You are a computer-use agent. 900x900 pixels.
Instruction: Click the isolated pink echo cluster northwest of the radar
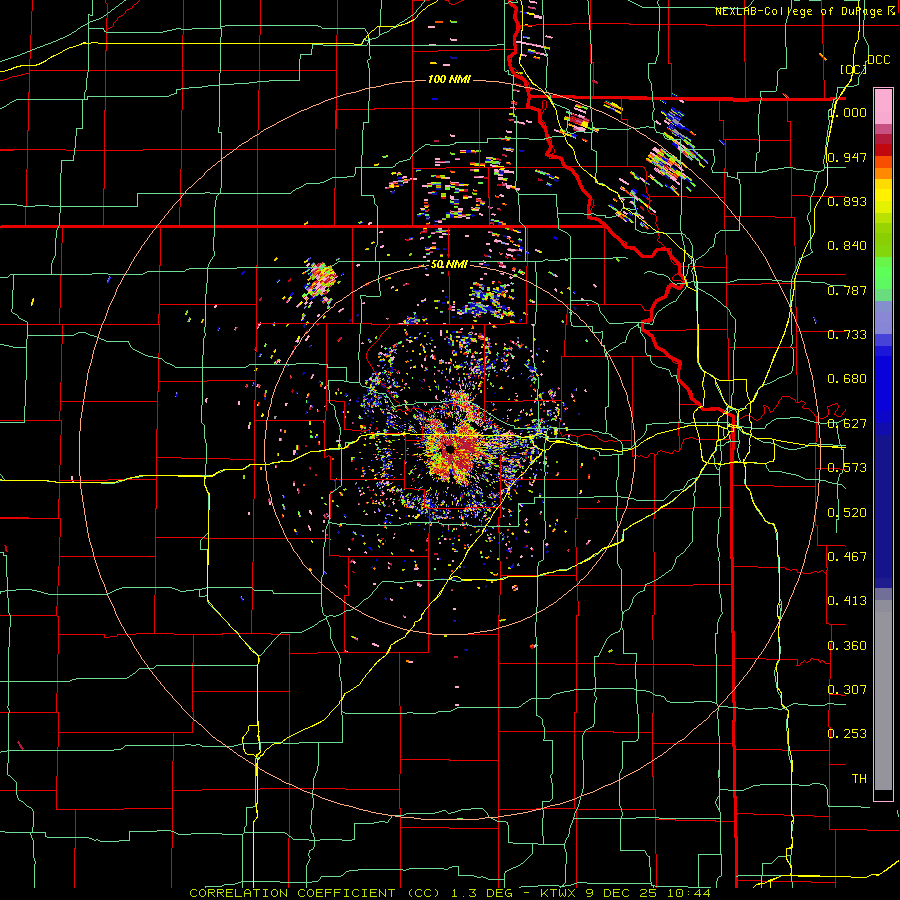tap(320, 280)
